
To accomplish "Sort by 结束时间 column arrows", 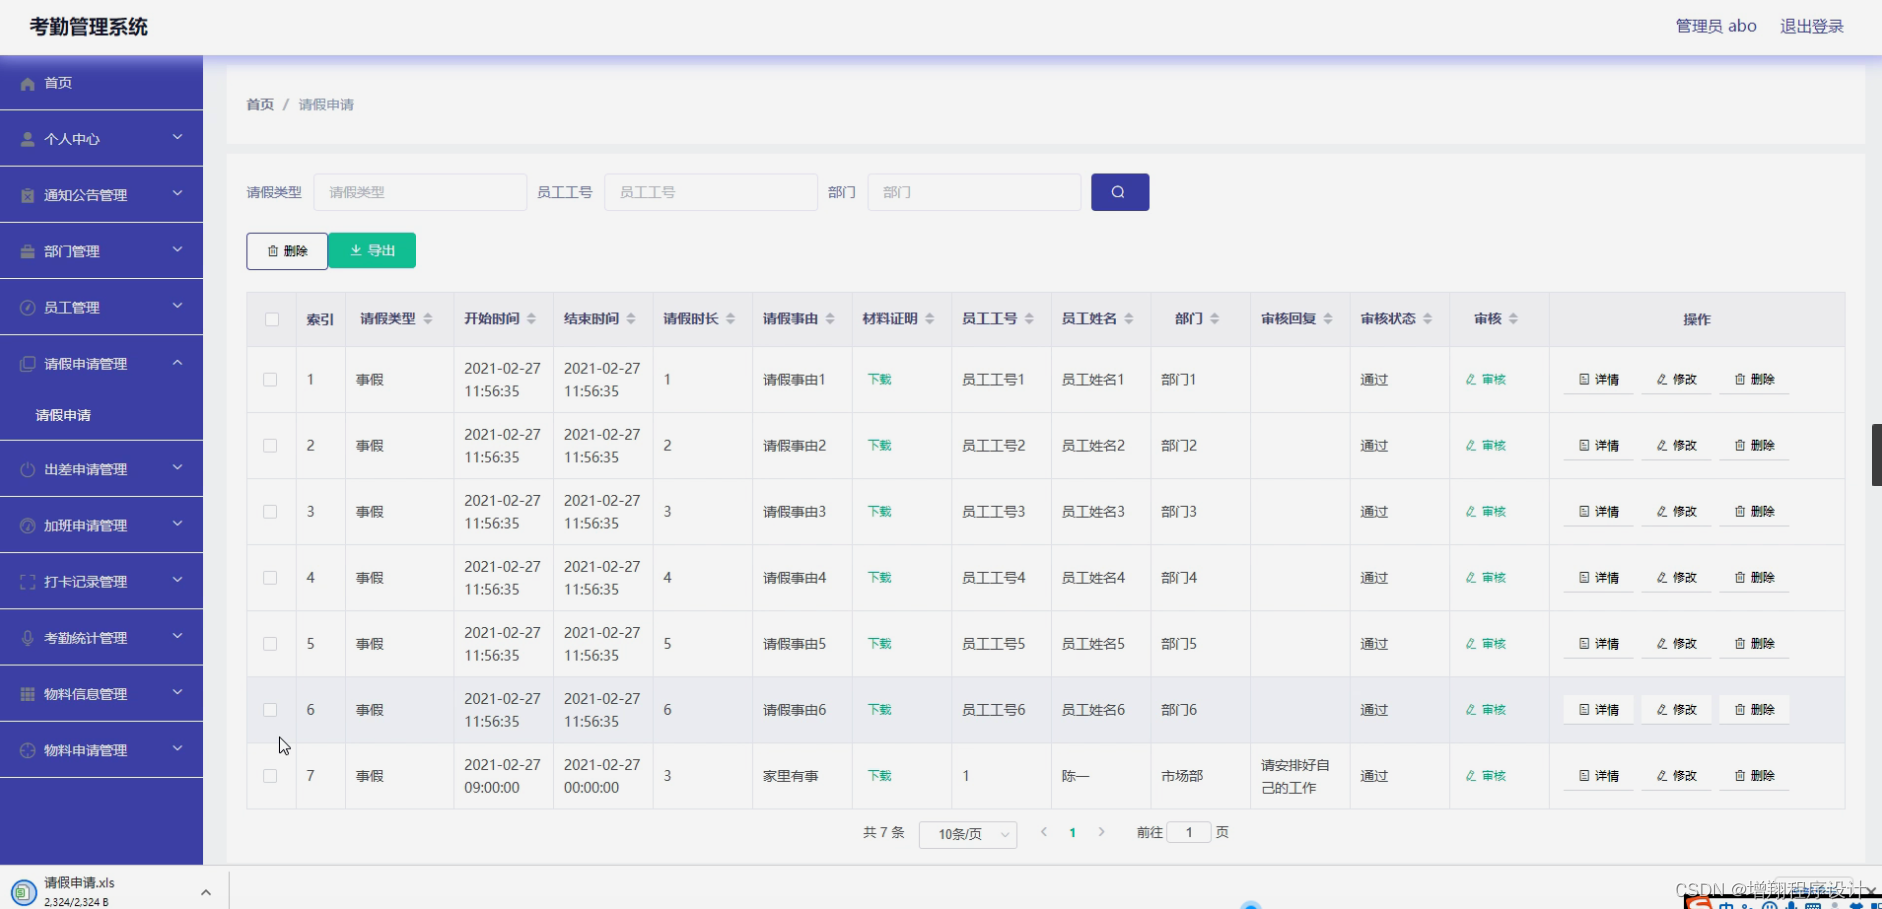I will (631, 319).
